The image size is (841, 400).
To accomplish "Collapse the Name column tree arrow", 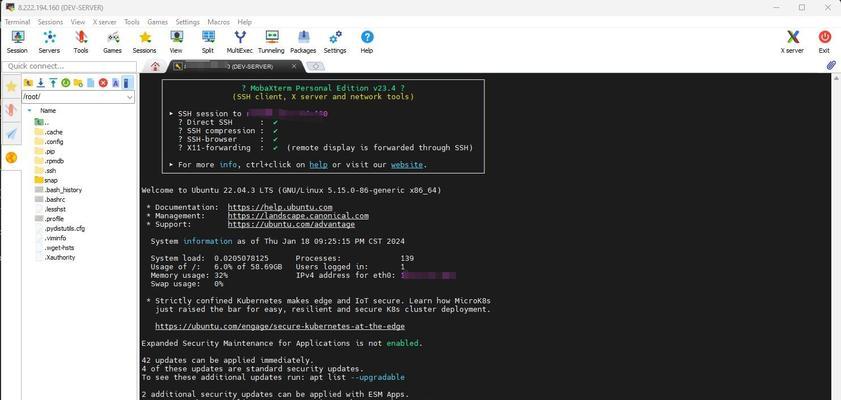I will [29, 110].
